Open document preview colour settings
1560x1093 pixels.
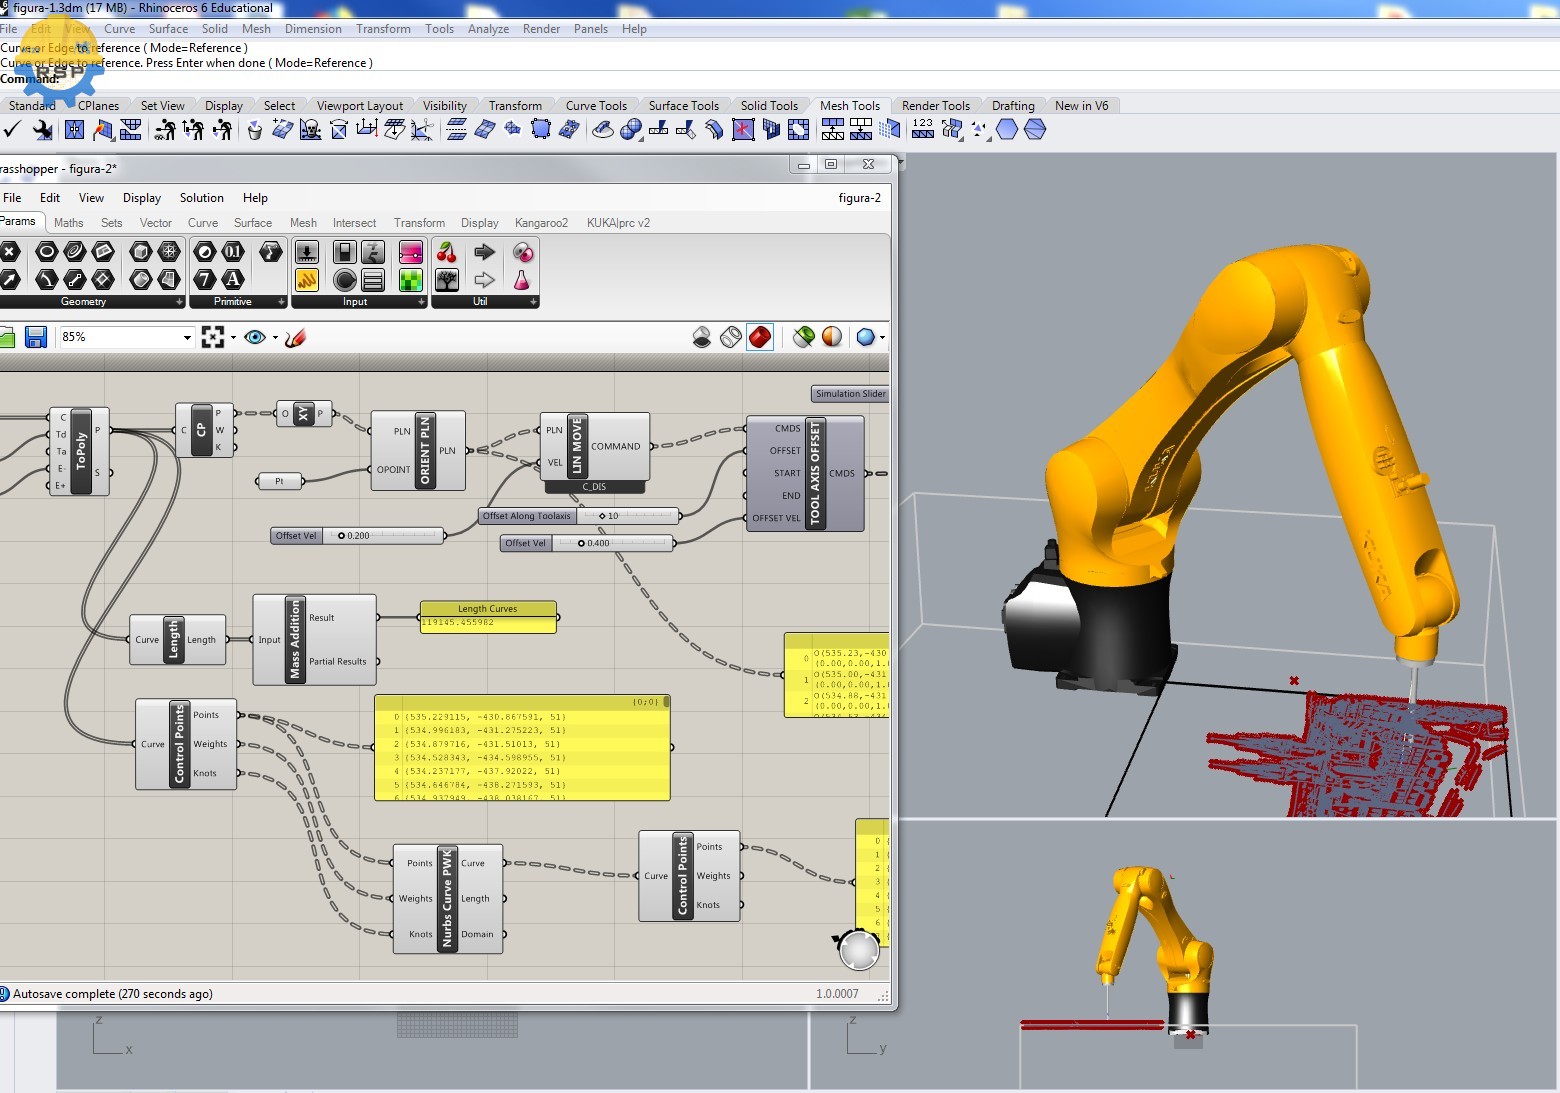(x=832, y=337)
